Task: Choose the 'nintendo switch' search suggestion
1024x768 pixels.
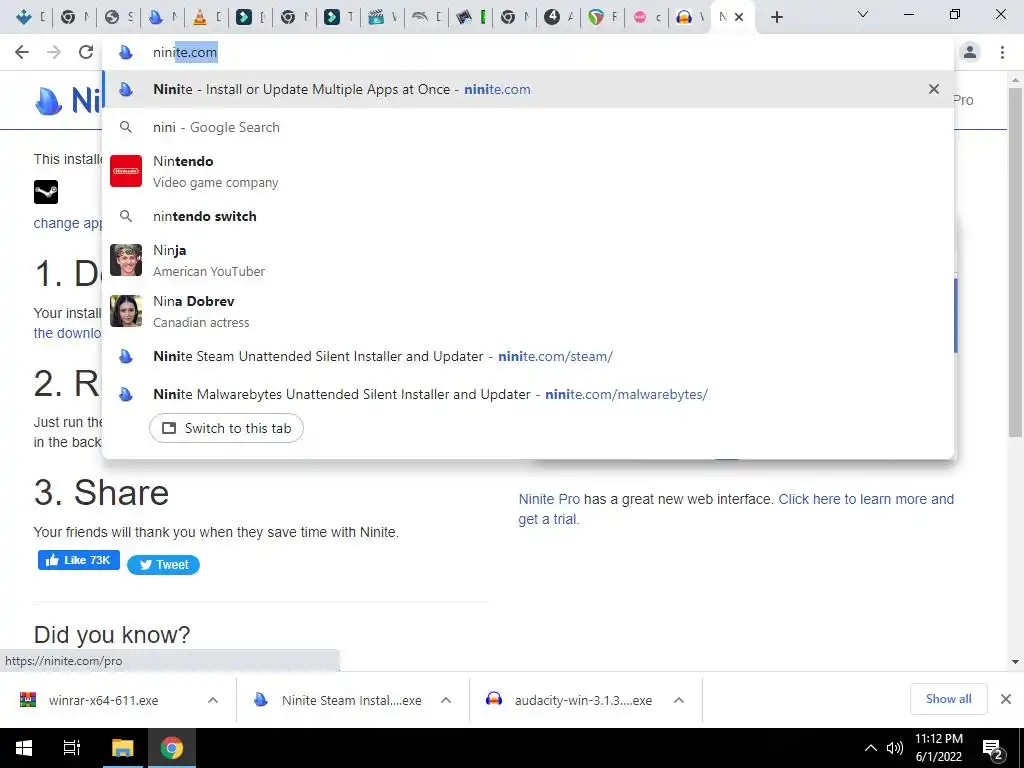Action: [x=528, y=216]
